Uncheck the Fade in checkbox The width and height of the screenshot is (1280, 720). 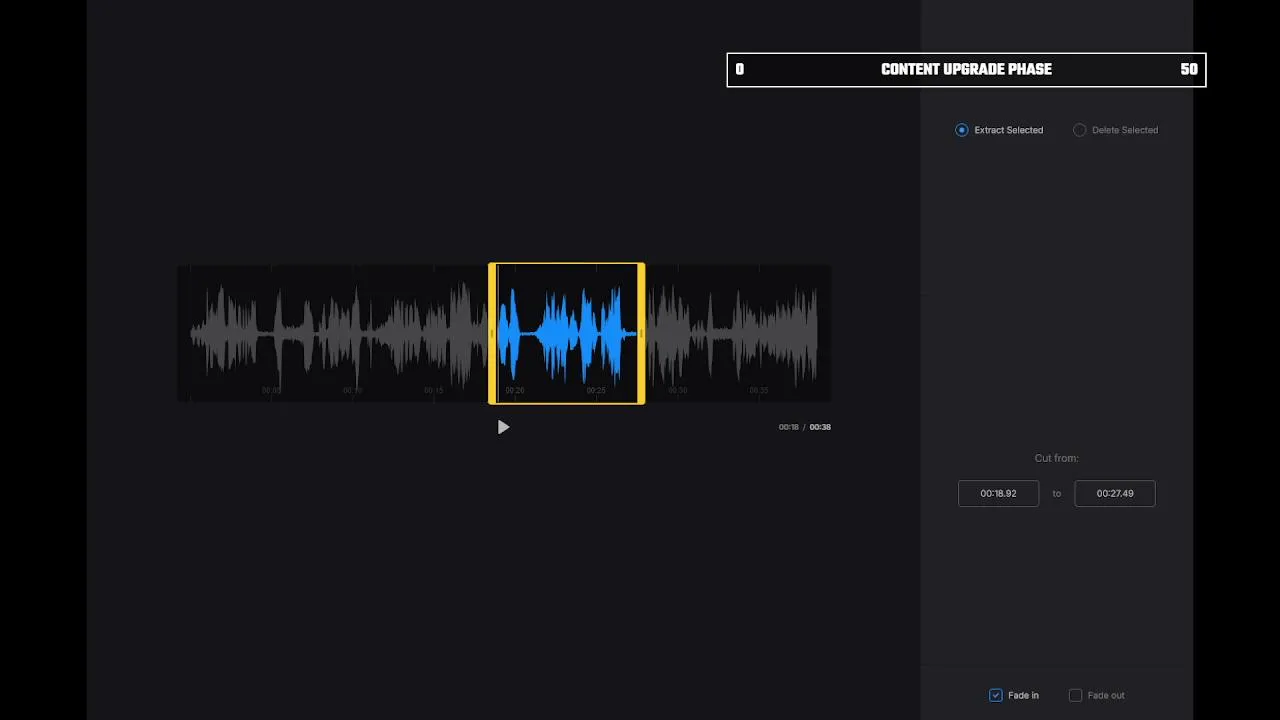[996, 695]
